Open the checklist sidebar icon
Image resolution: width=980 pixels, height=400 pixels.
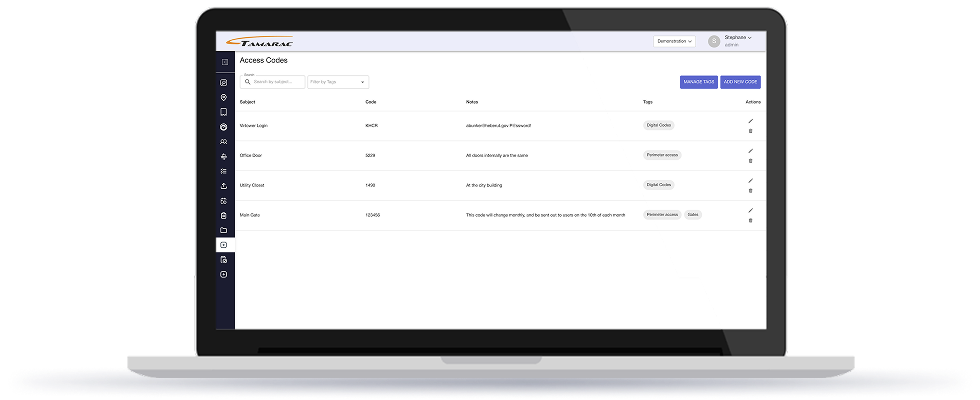point(224,171)
